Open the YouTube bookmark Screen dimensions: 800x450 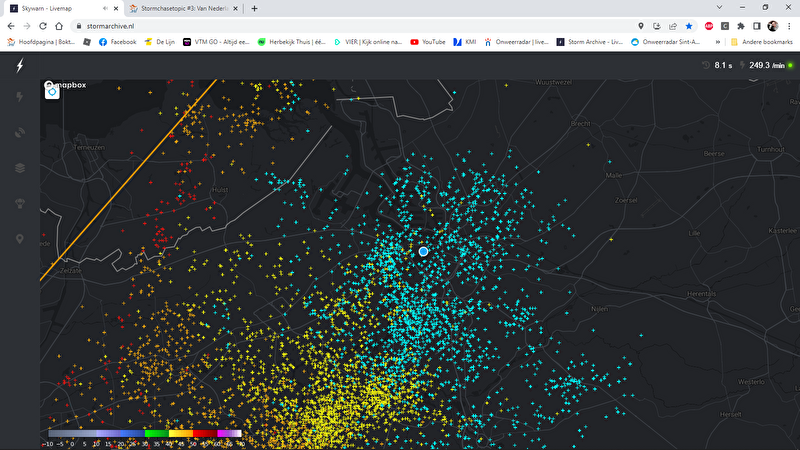428,42
